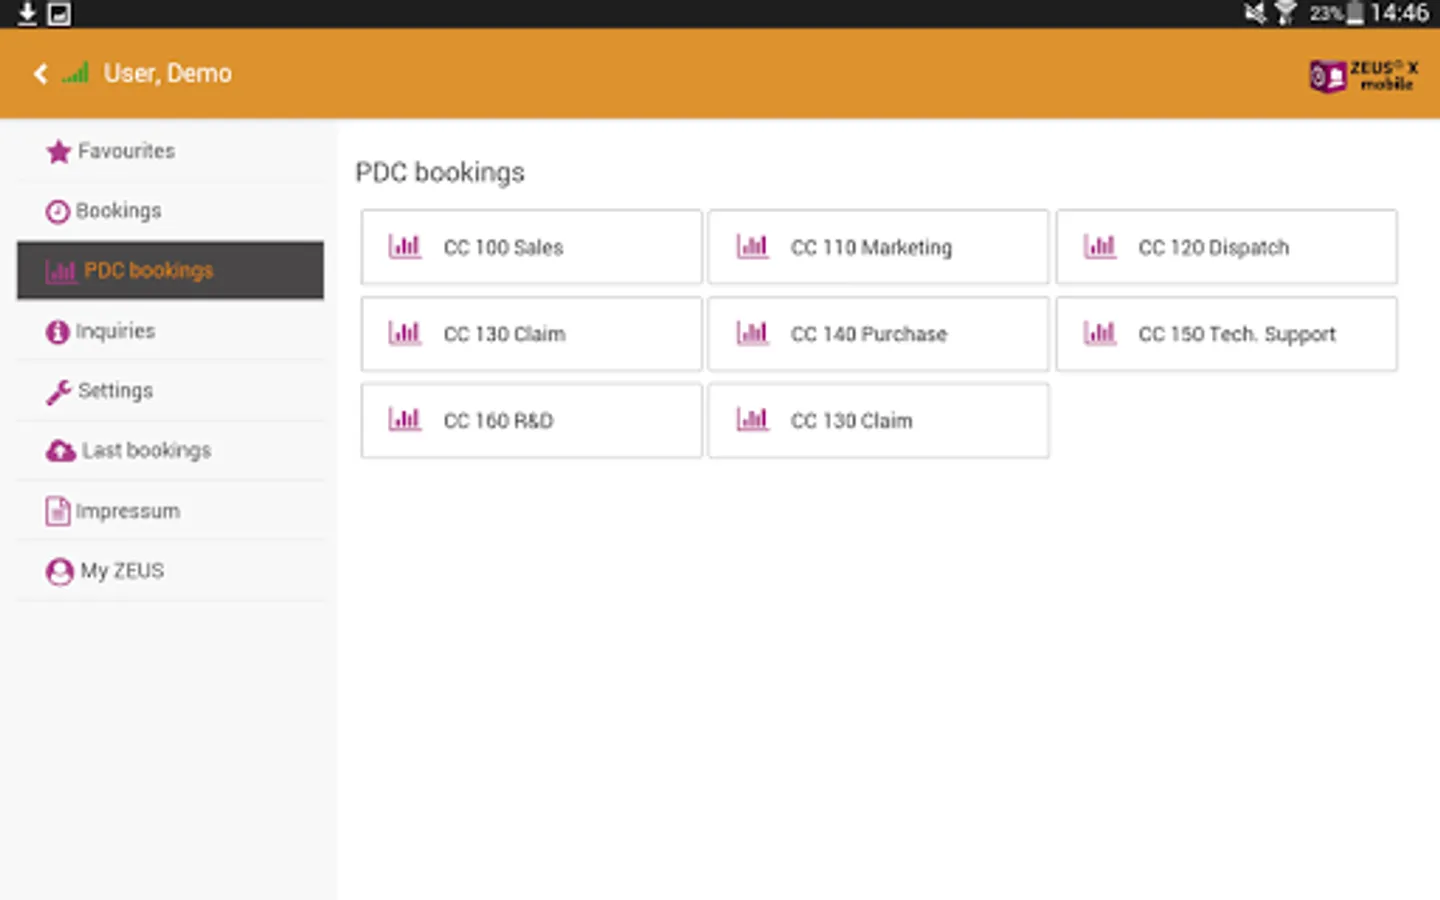Tap the 14:46 clock in status bar

(x=1399, y=13)
